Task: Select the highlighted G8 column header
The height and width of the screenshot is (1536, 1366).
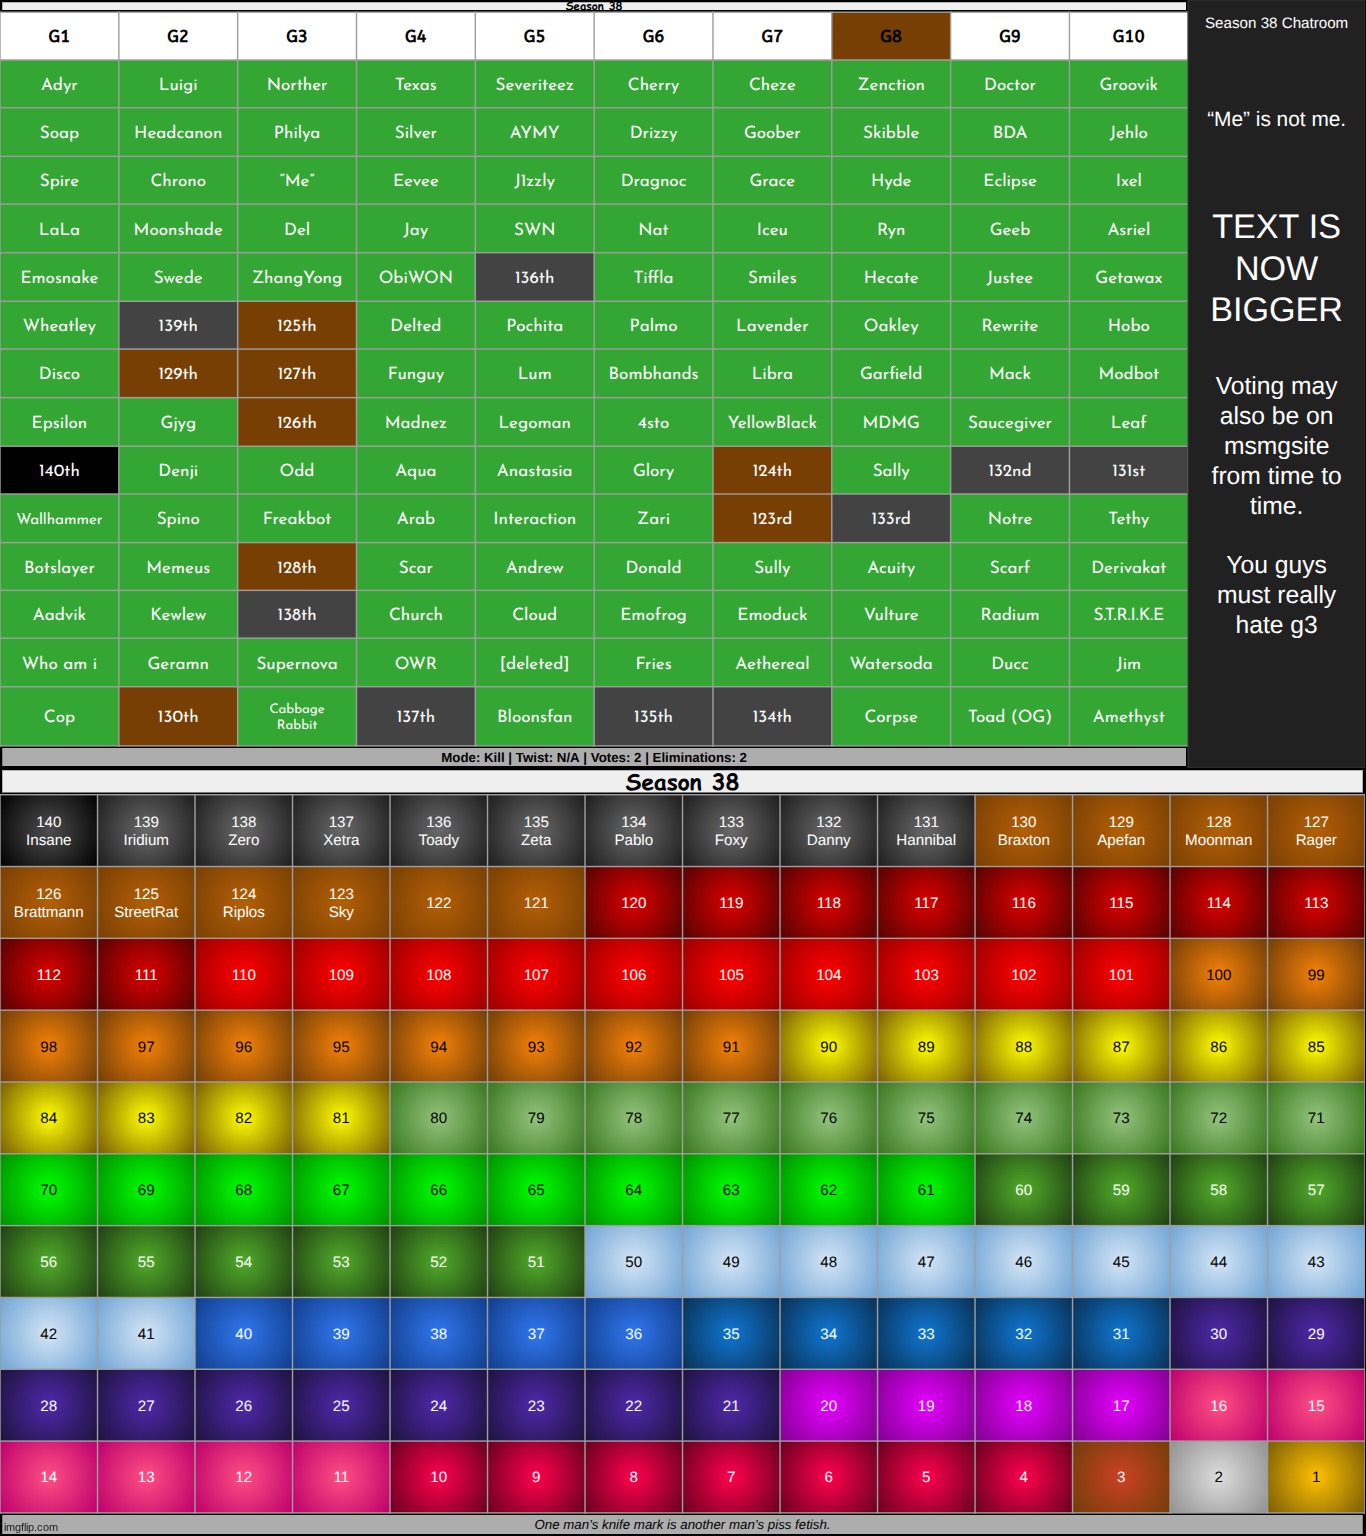Action: 891,37
